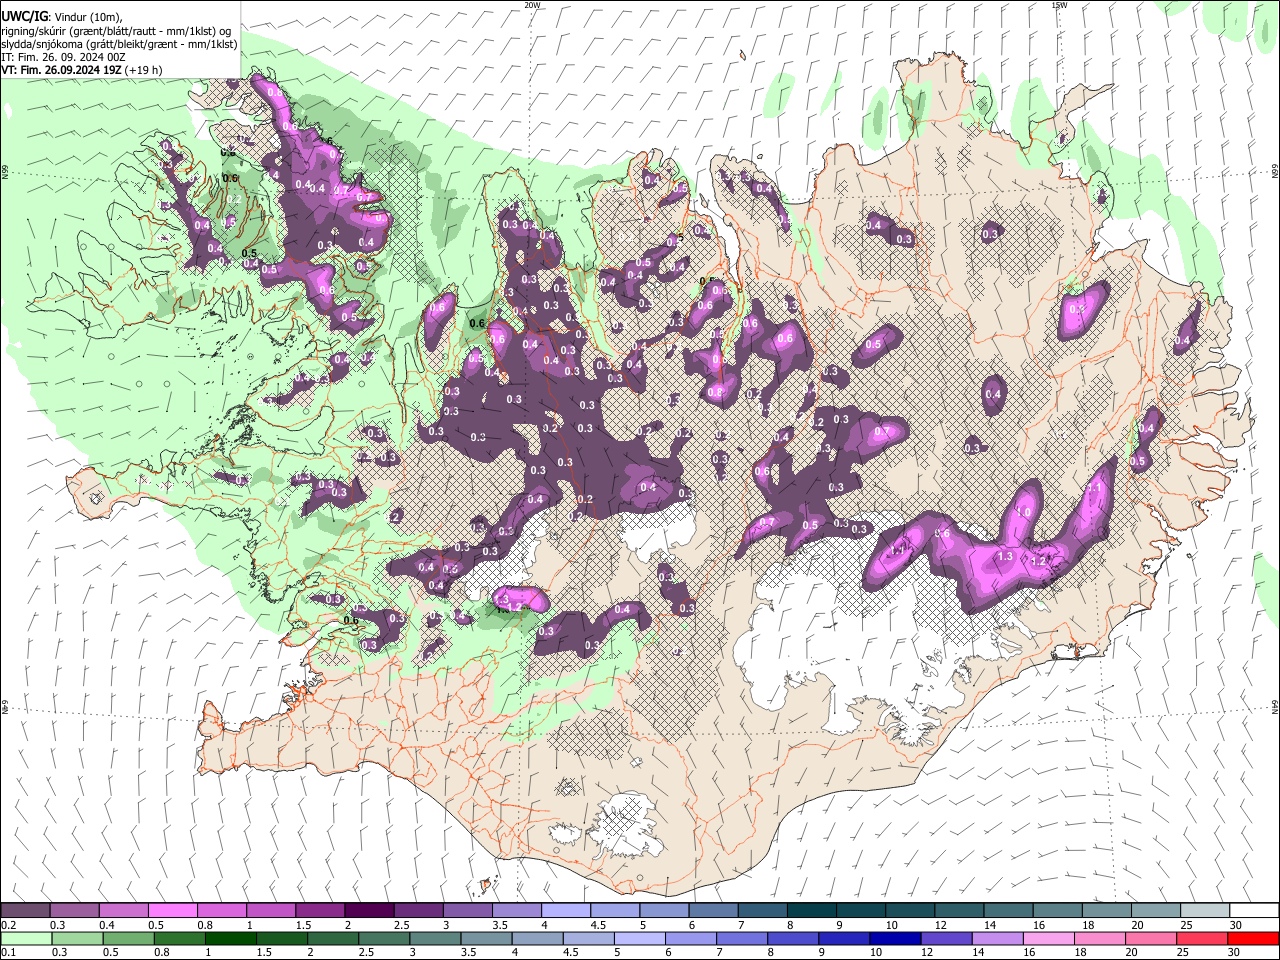Viewport: 1280px width, 960px height.
Task: Click the 'VT: Fim. 26.09.2024 19Z (+19 h)' valid time
Action: (x=82, y=70)
